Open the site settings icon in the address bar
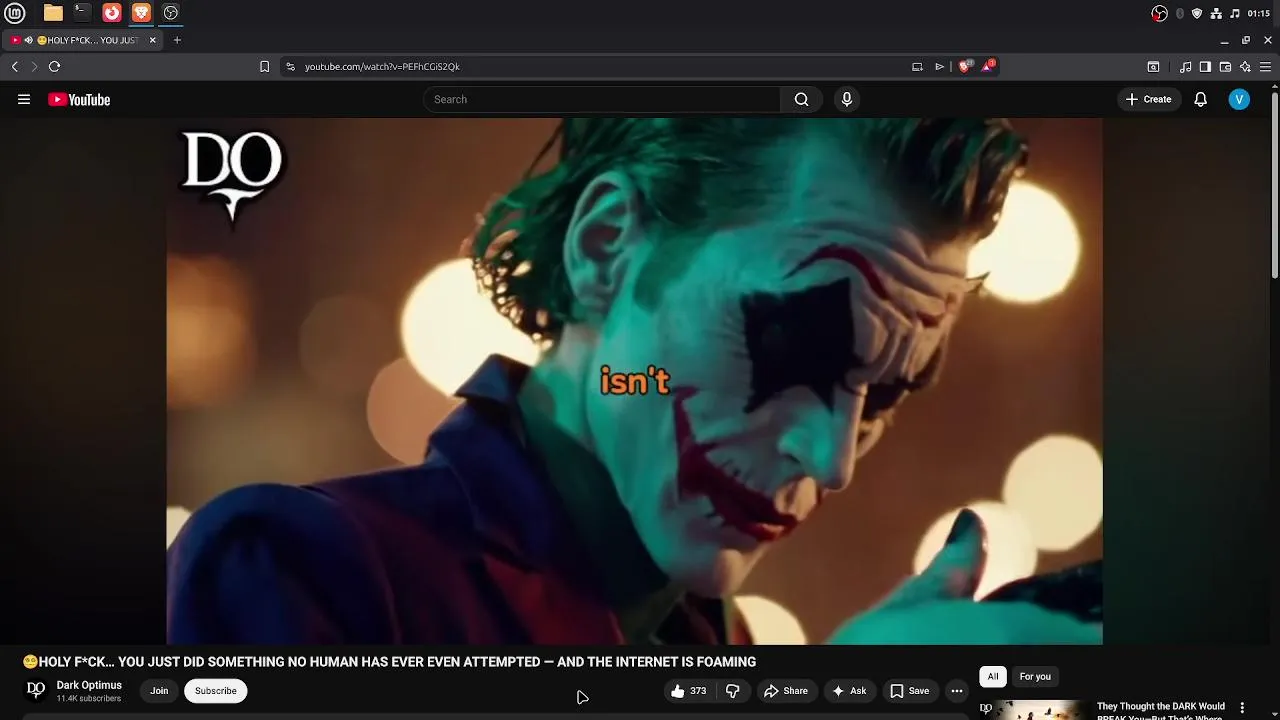 click(x=290, y=66)
